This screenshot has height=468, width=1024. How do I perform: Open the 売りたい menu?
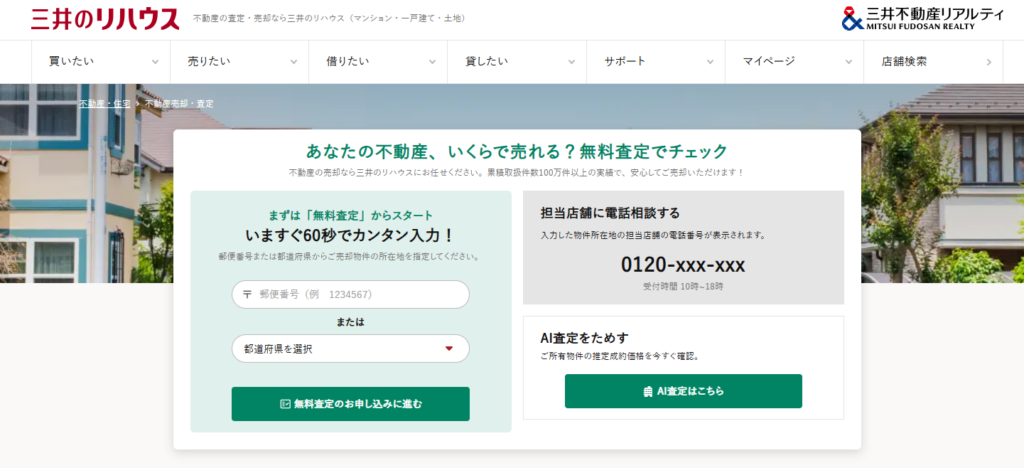pos(239,62)
